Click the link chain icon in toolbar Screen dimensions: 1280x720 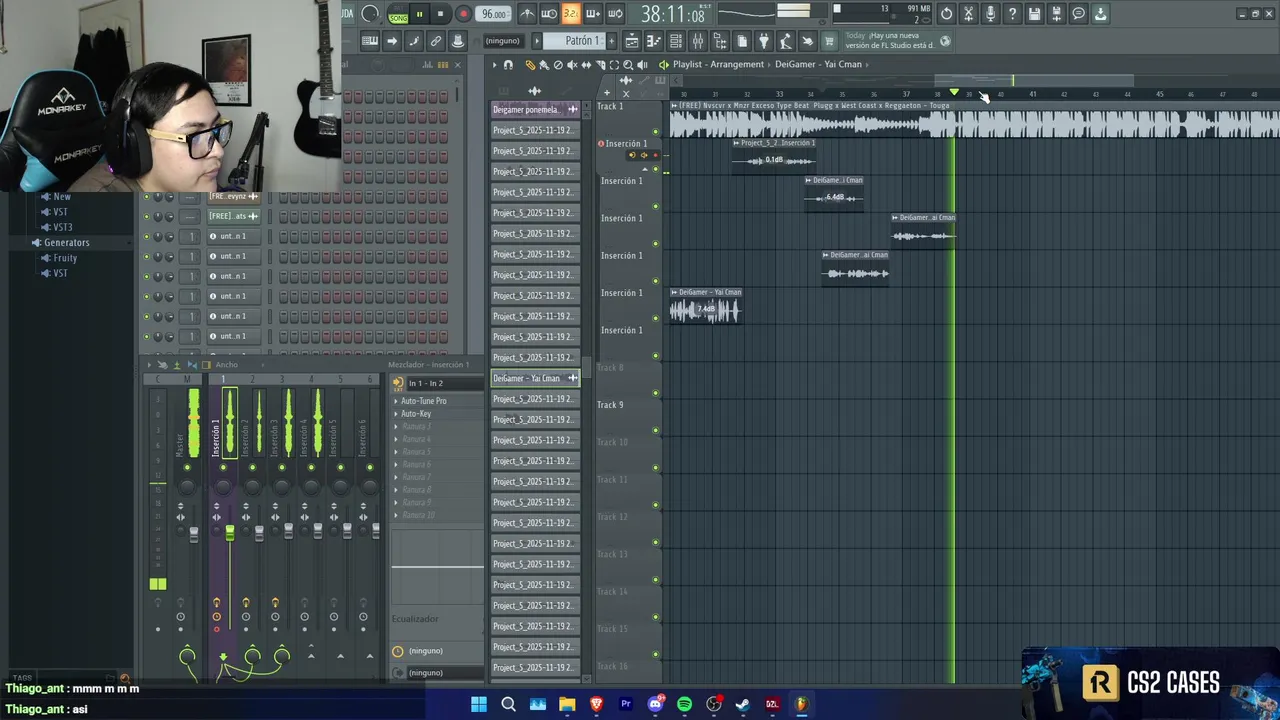[x=436, y=41]
